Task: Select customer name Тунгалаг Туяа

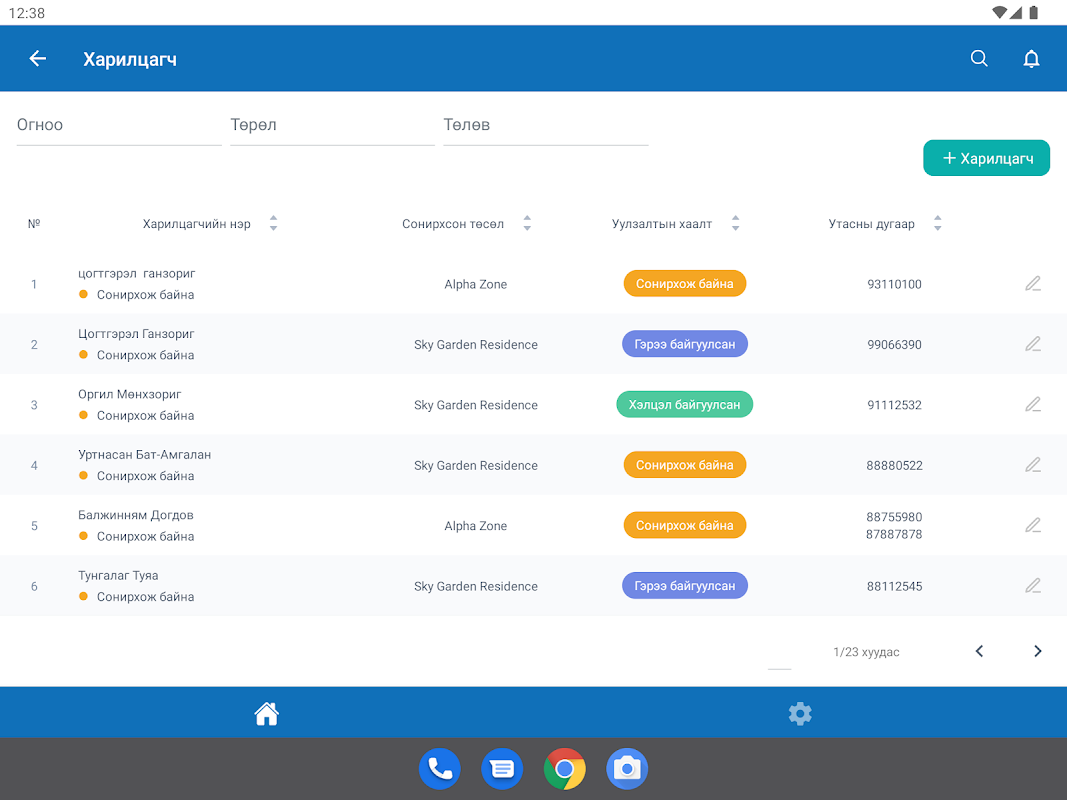Action: coord(118,576)
